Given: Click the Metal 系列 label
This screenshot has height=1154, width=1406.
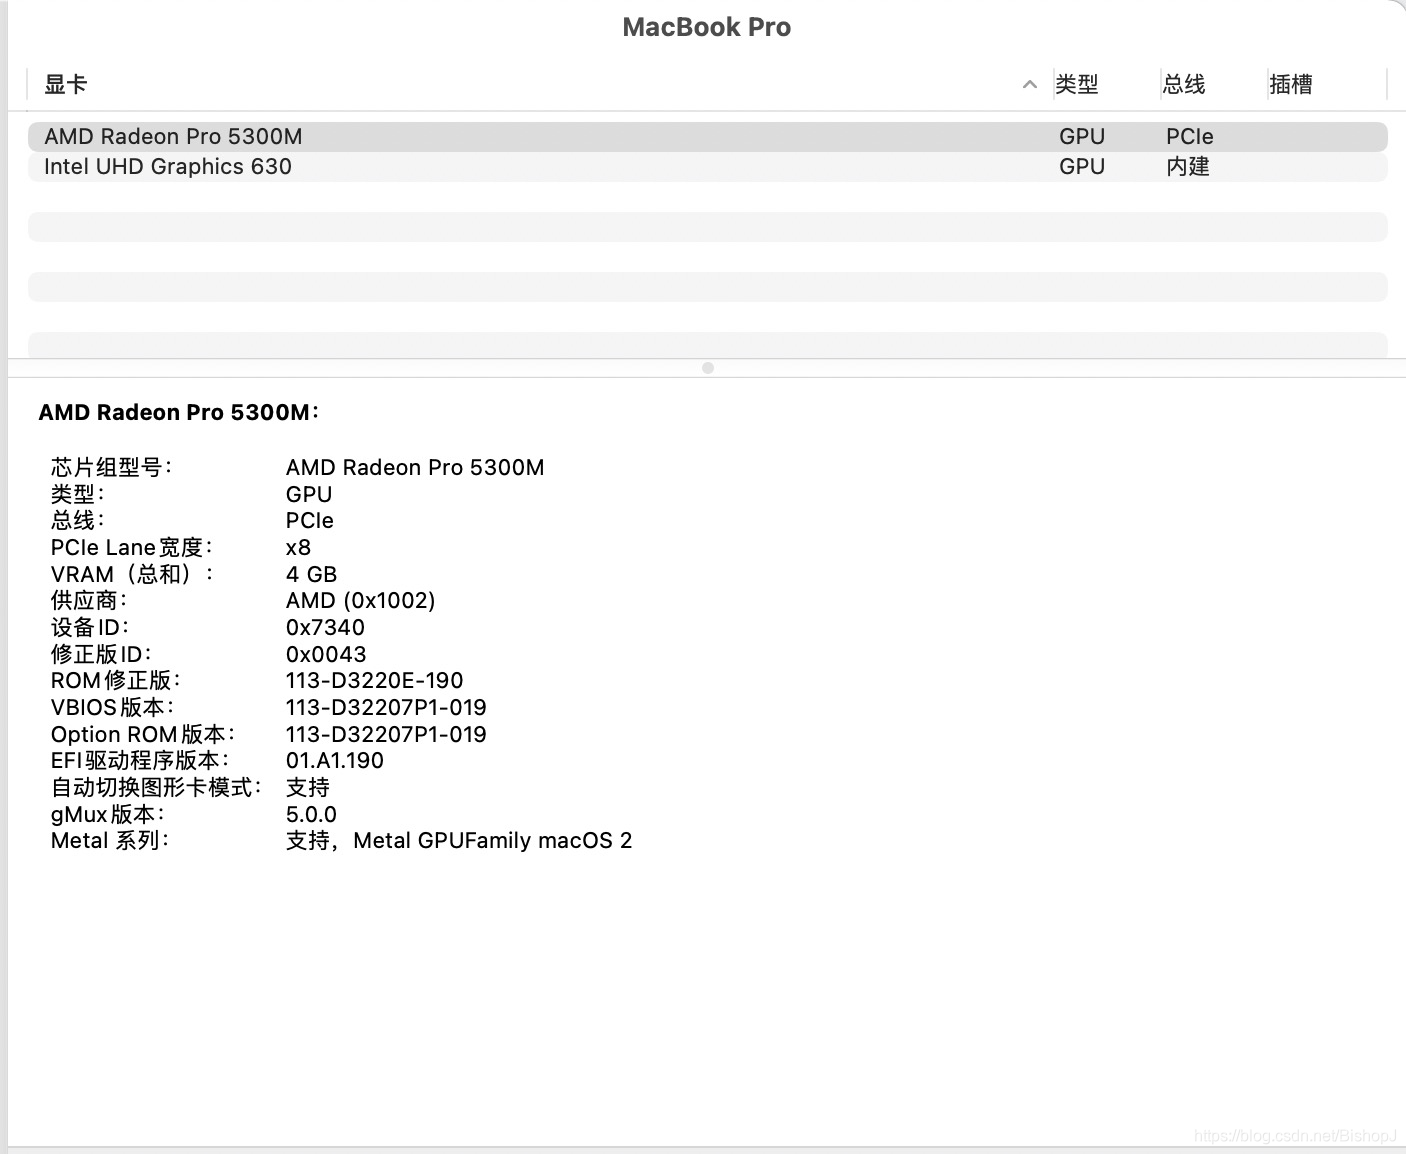Looking at the screenshot, I should [x=110, y=841].
